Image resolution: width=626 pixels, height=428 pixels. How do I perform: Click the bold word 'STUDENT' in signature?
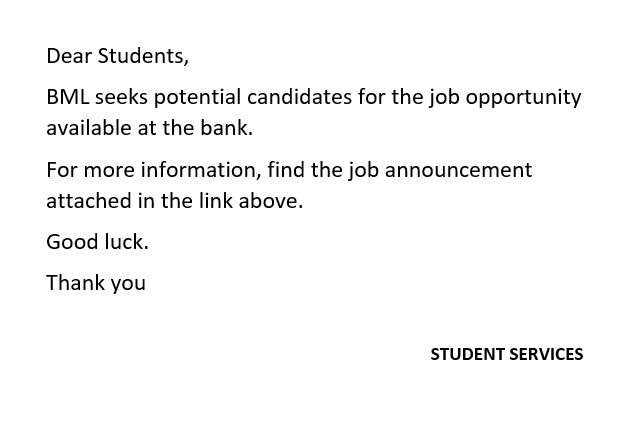click(x=465, y=354)
